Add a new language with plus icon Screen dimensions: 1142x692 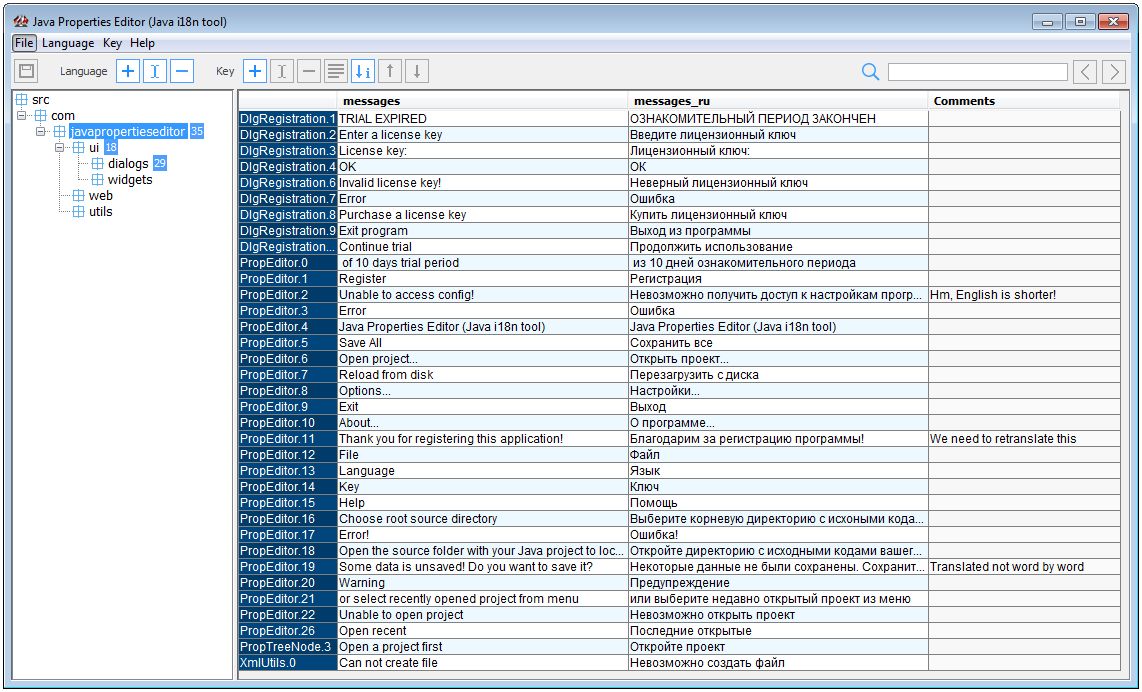click(127, 71)
